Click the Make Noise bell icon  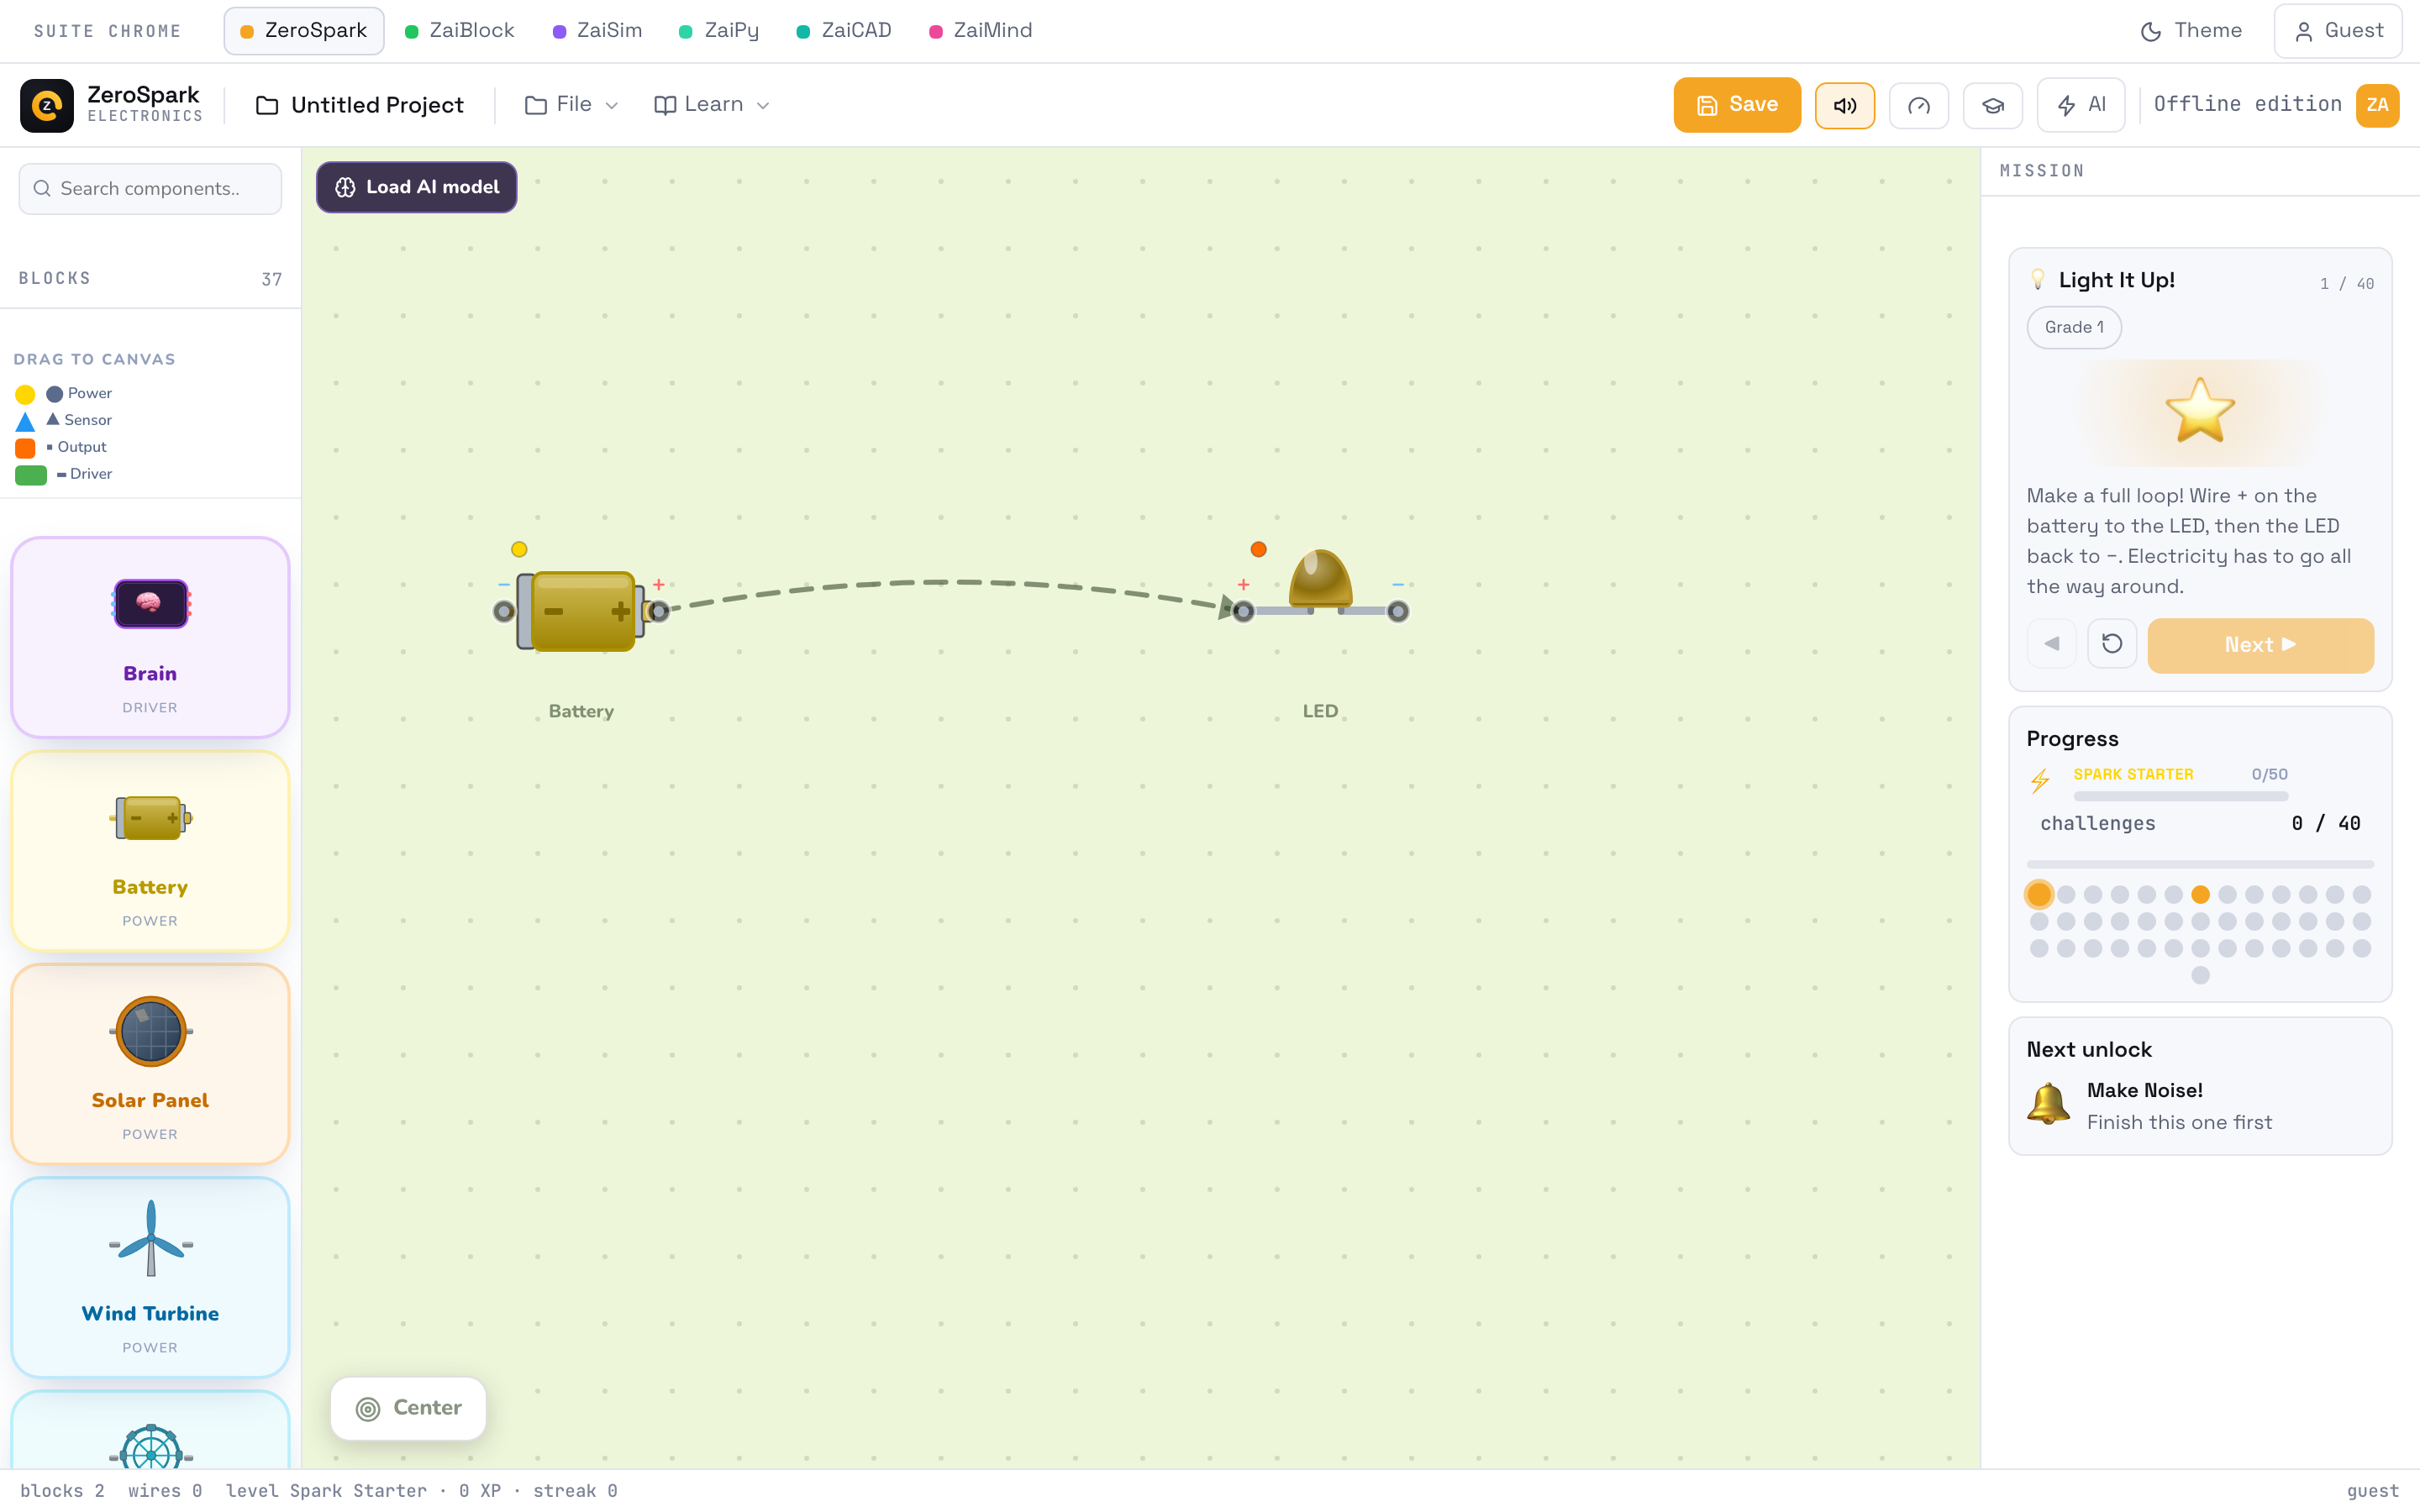[x=2048, y=1104]
